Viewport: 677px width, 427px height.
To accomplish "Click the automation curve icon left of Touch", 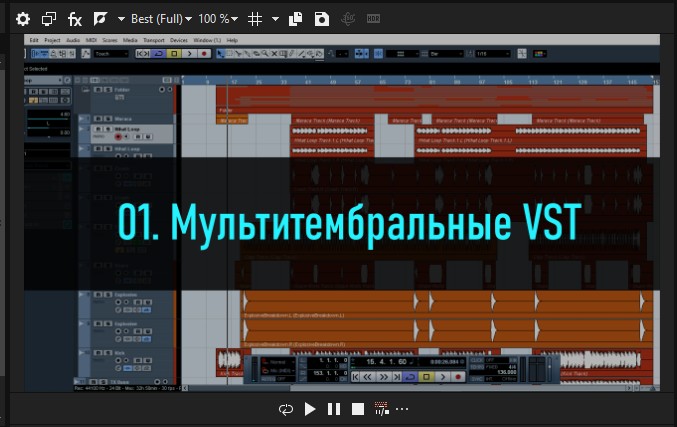I will click(86, 54).
